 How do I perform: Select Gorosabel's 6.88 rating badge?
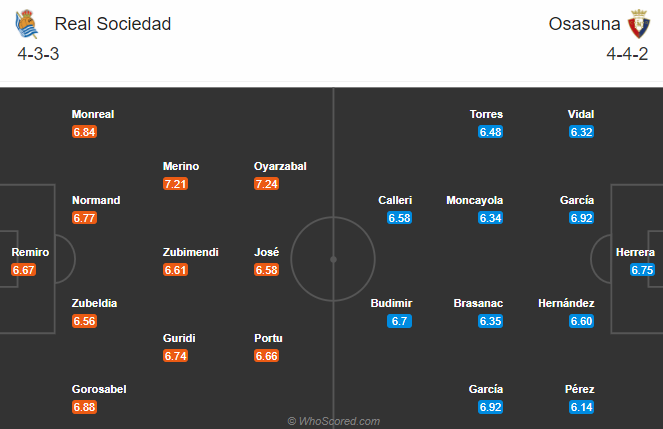84,407
